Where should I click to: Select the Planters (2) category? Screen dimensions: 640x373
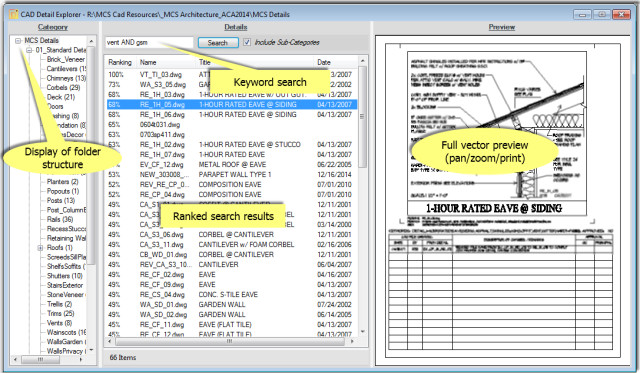[x=62, y=182]
